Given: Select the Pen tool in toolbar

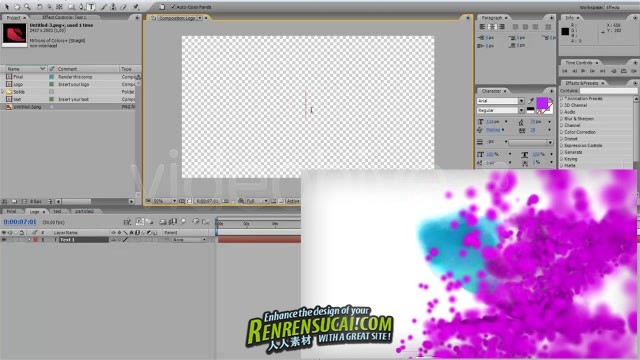Looking at the screenshot, I should coord(81,7).
